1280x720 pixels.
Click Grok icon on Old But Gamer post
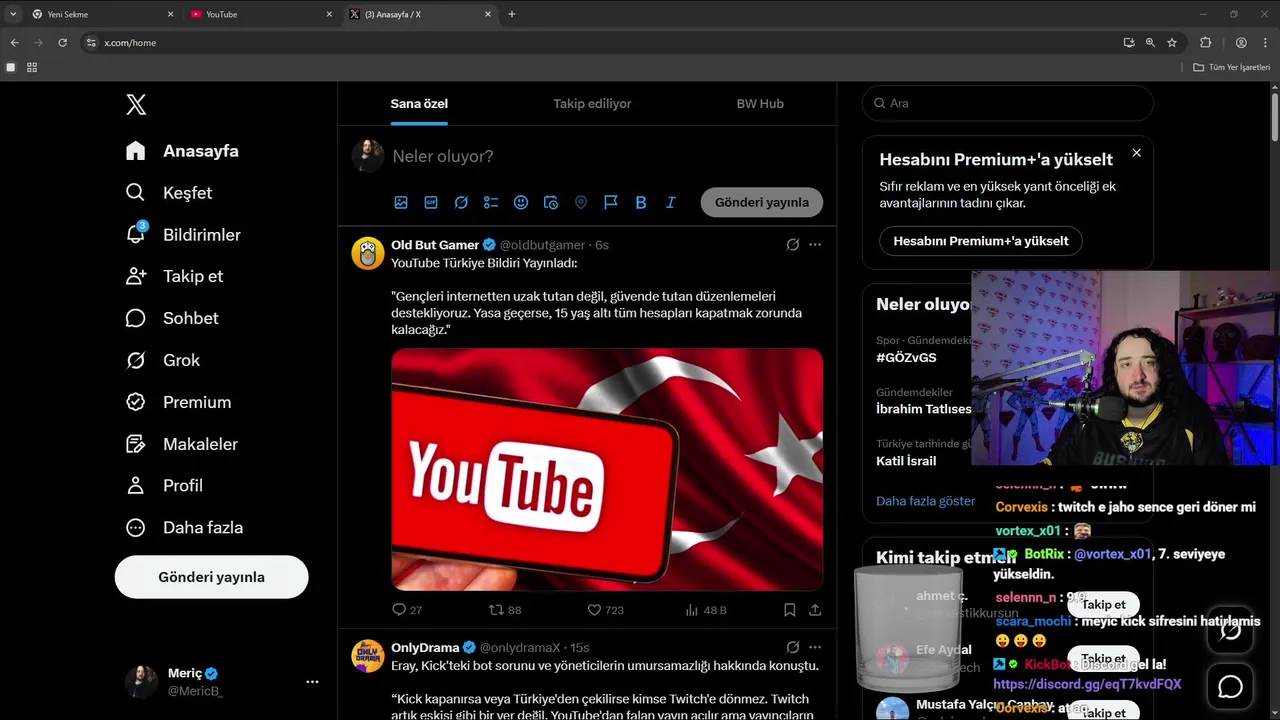[x=792, y=245]
